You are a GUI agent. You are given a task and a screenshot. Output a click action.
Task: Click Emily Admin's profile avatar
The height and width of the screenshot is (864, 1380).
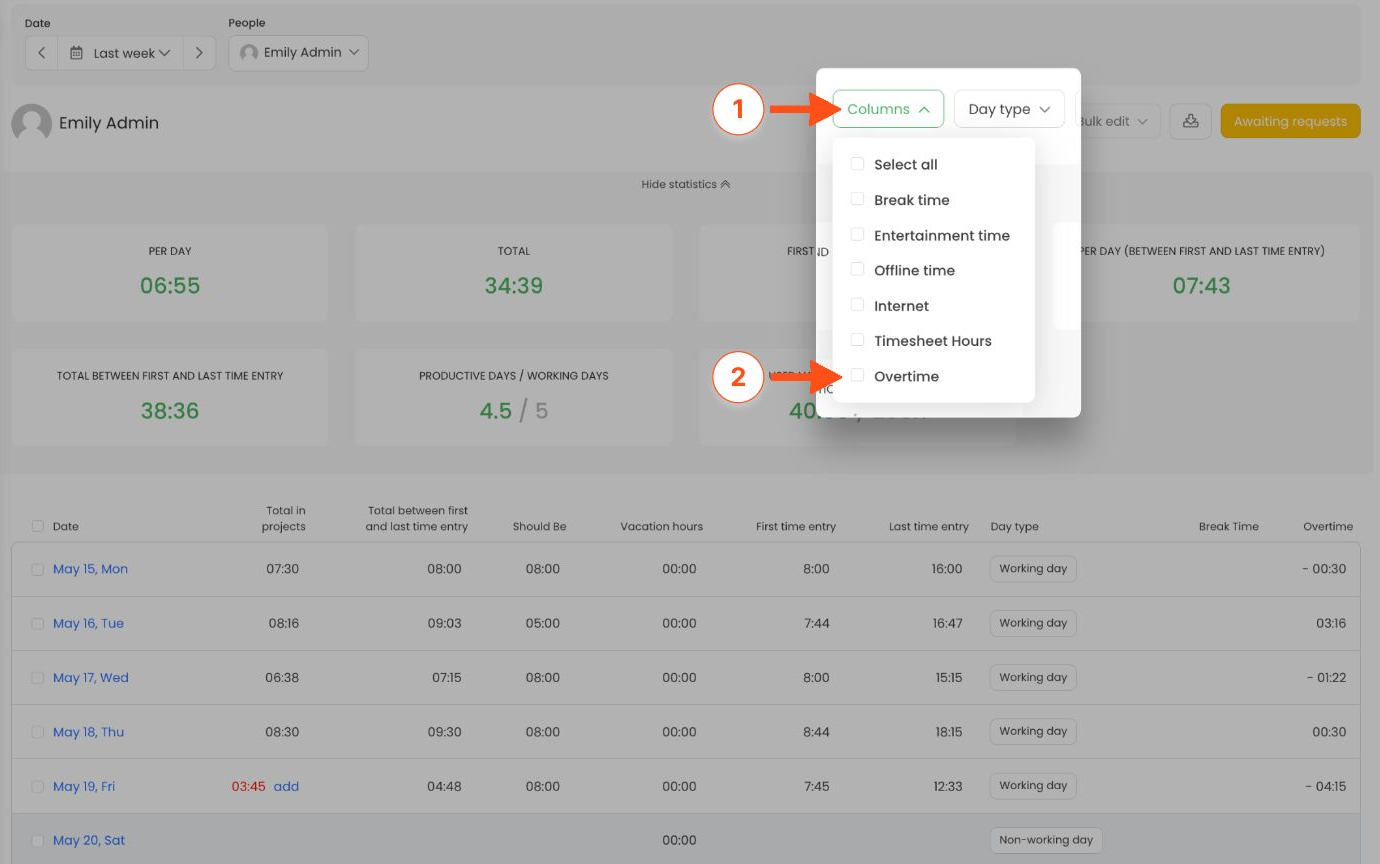[x=31, y=123]
